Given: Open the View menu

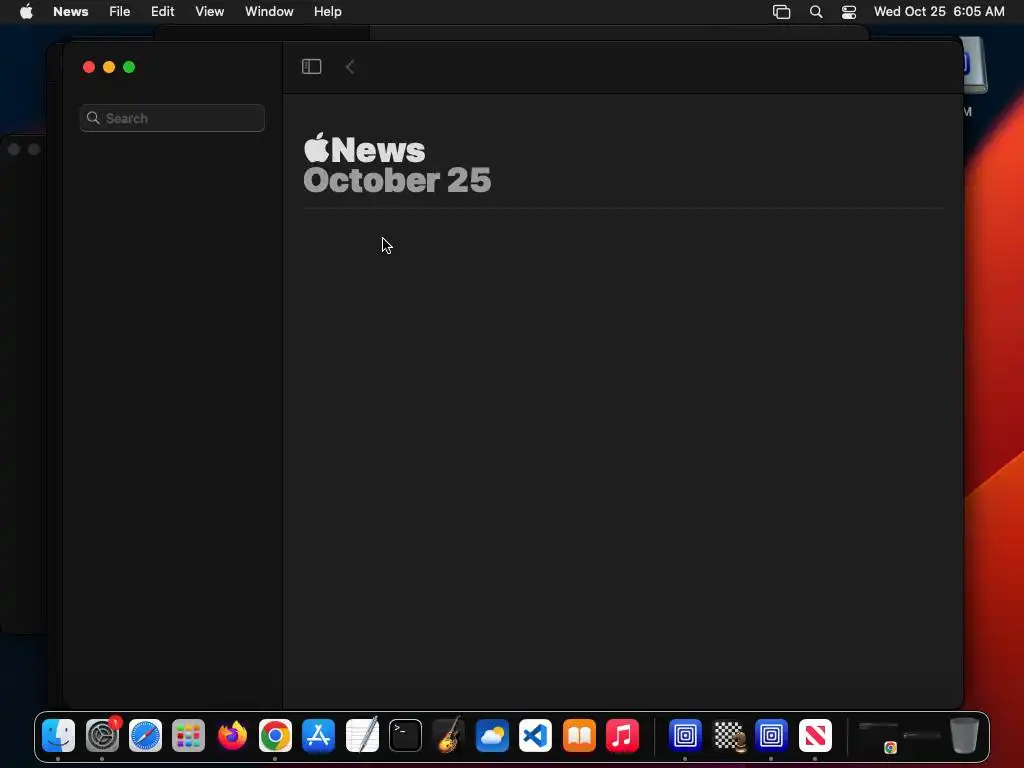Looking at the screenshot, I should click(210, 12).
